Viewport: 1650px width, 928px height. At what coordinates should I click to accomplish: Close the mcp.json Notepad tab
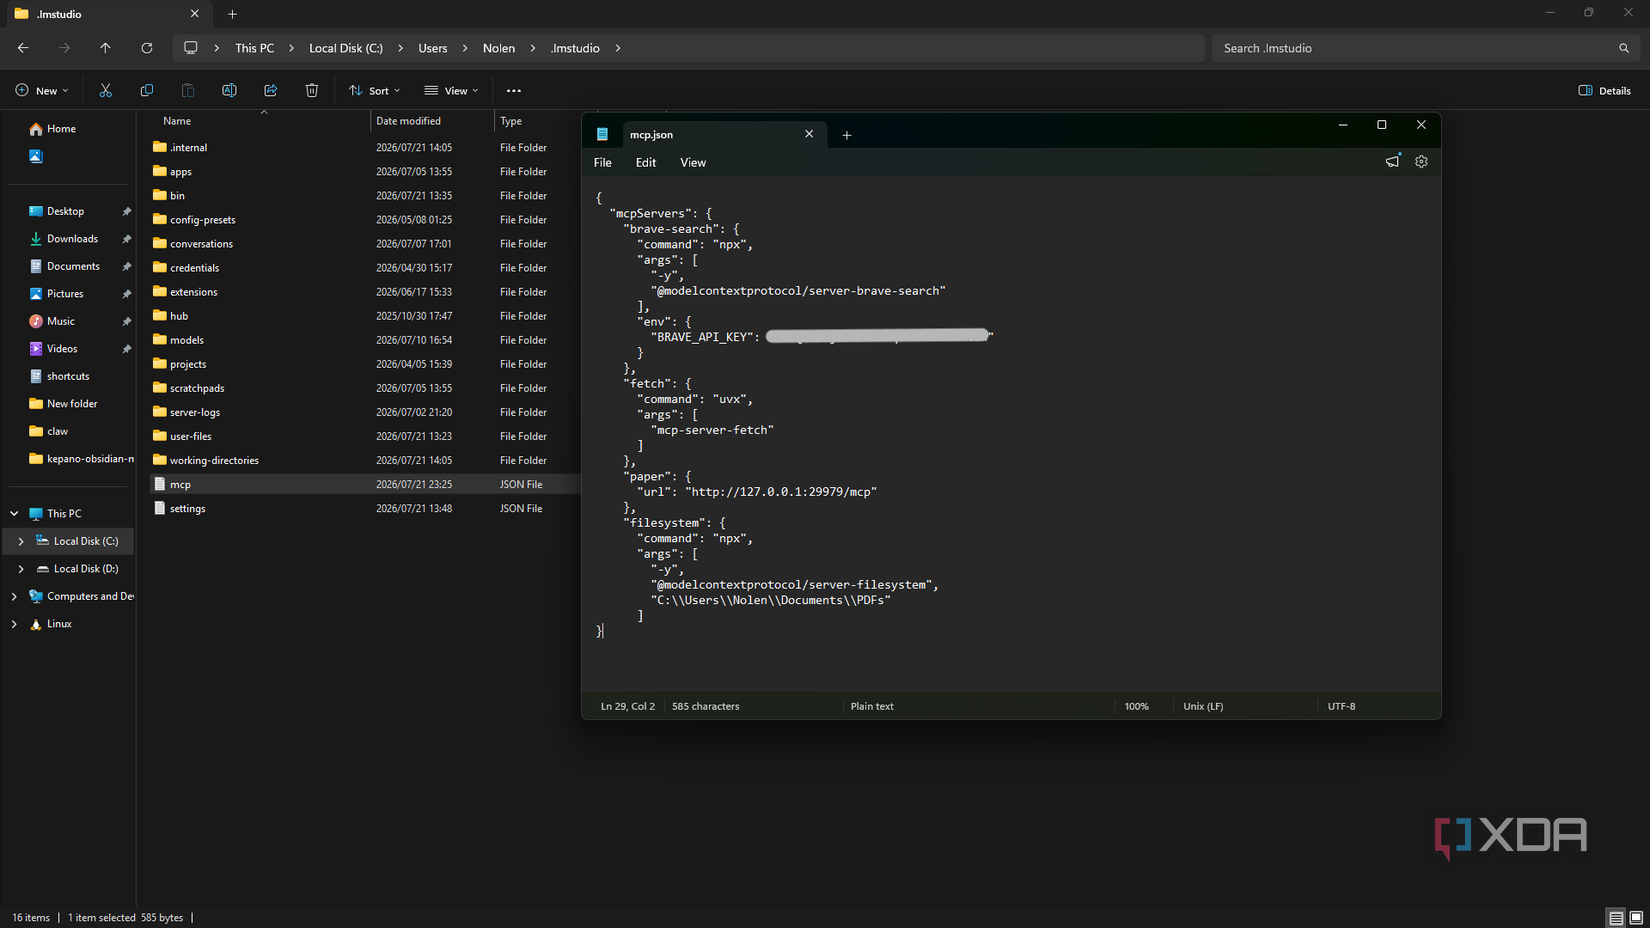pos(809,134)
